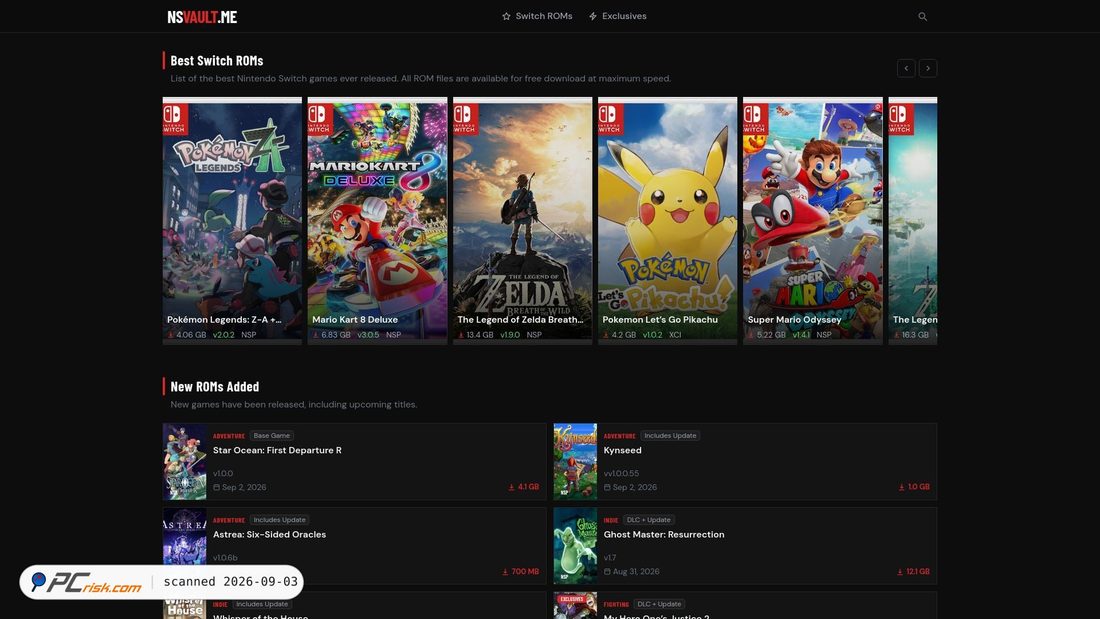Image resolution: width=1100 pixels, height=619 pixels.
Task: Click the 700 MB download size on Astrea
Action: coord(521,571)
